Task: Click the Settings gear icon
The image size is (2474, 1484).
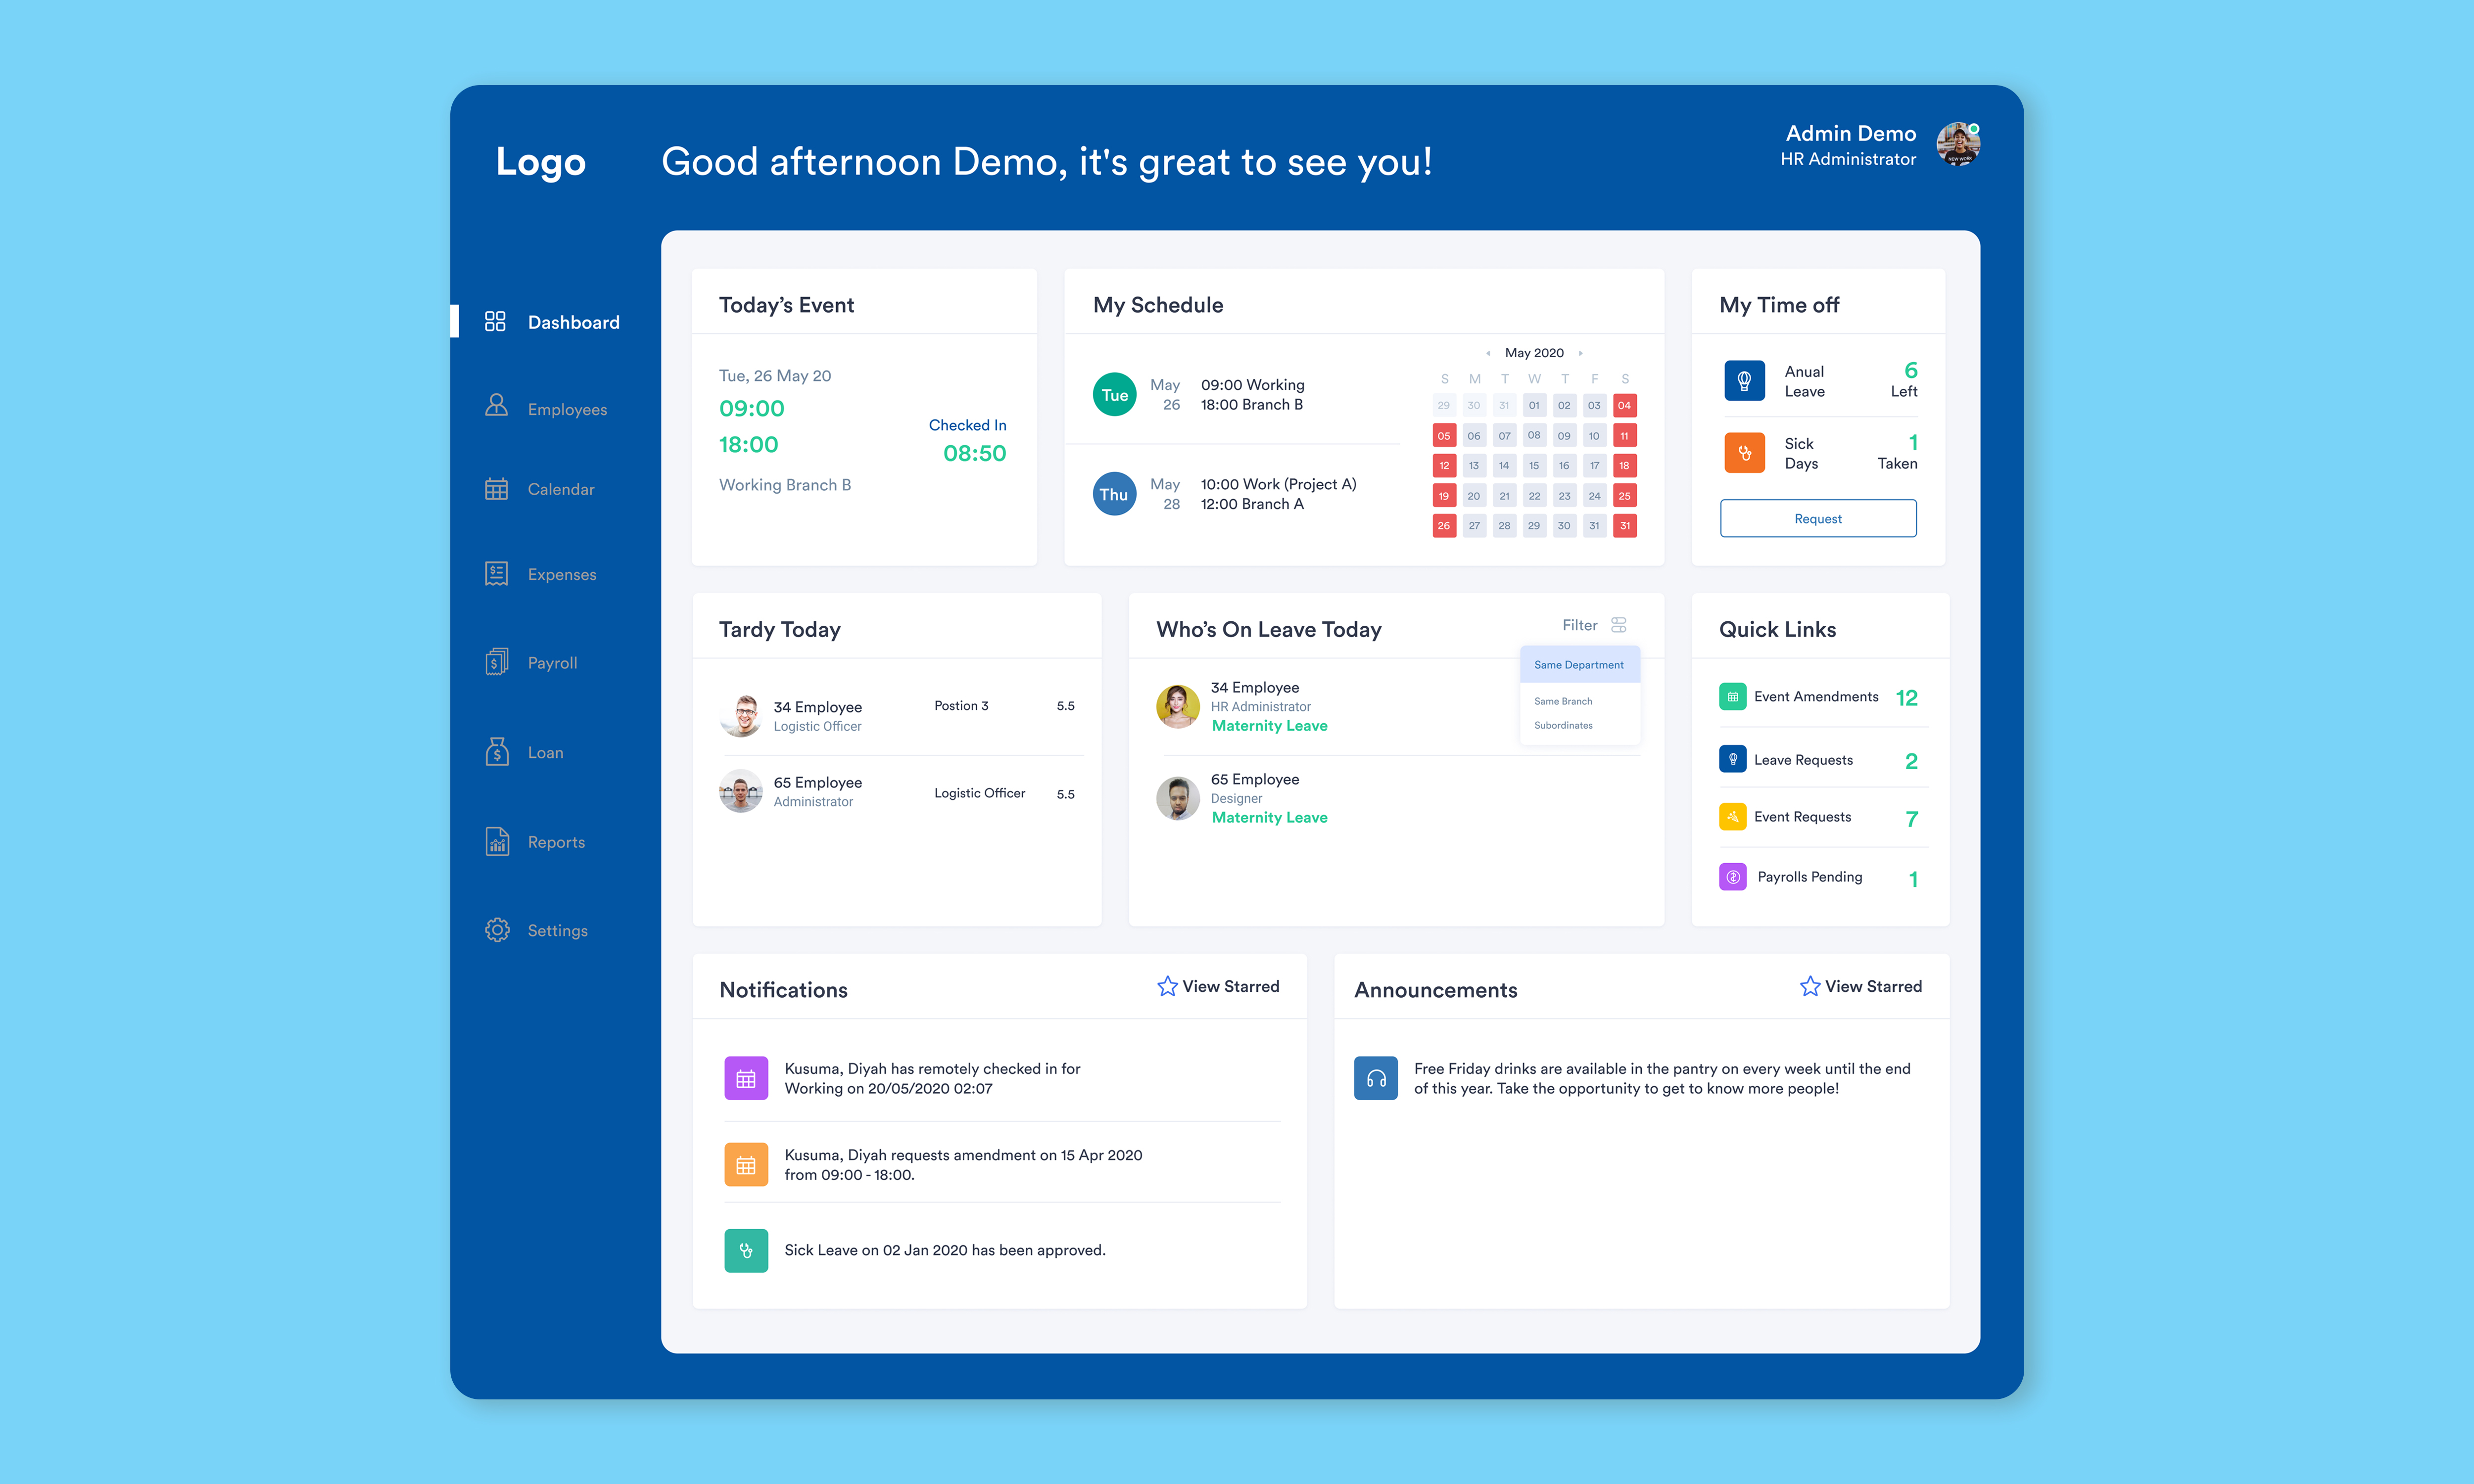Action: [496, 930]
